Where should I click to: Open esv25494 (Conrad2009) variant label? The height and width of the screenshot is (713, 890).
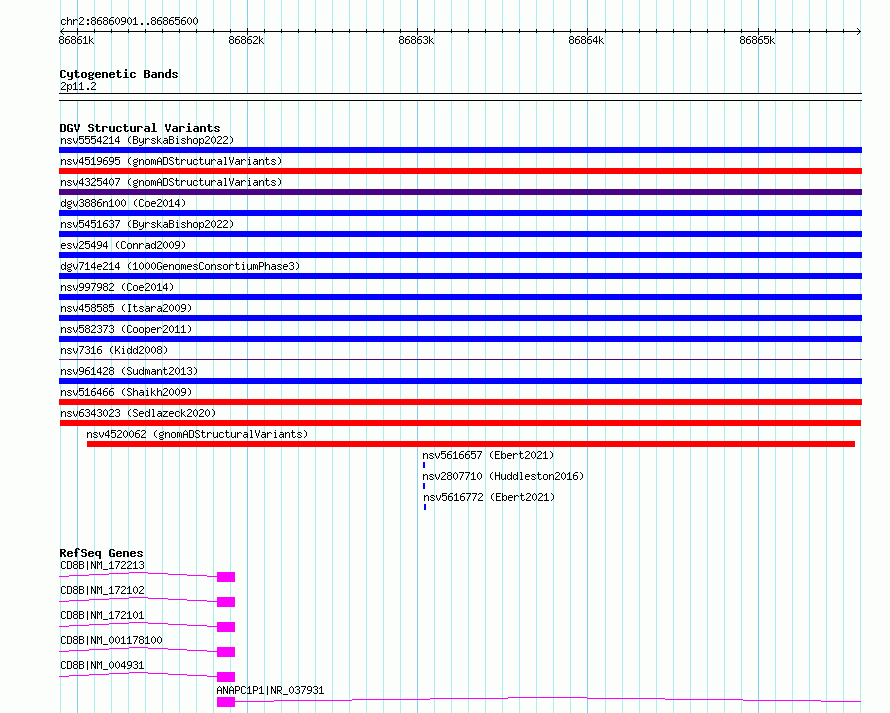tap(123, 245)
